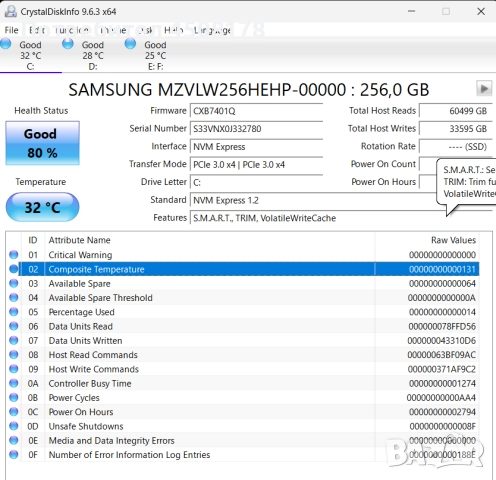Select the C: disk tab (Good 32 °C)
This screenshot has width=496, height=480.
pos(30,55)
